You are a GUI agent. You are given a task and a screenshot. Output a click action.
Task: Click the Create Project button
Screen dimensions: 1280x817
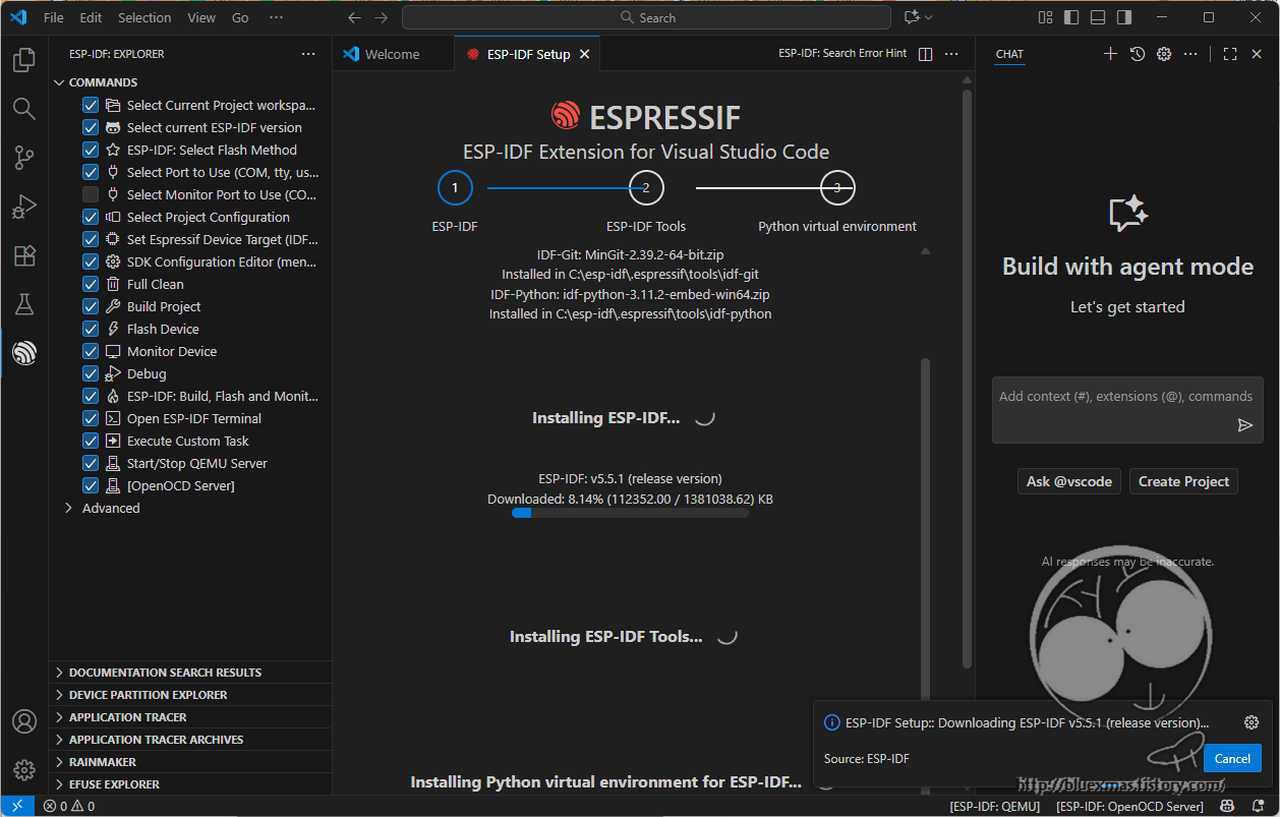[x=1184, y=481]
